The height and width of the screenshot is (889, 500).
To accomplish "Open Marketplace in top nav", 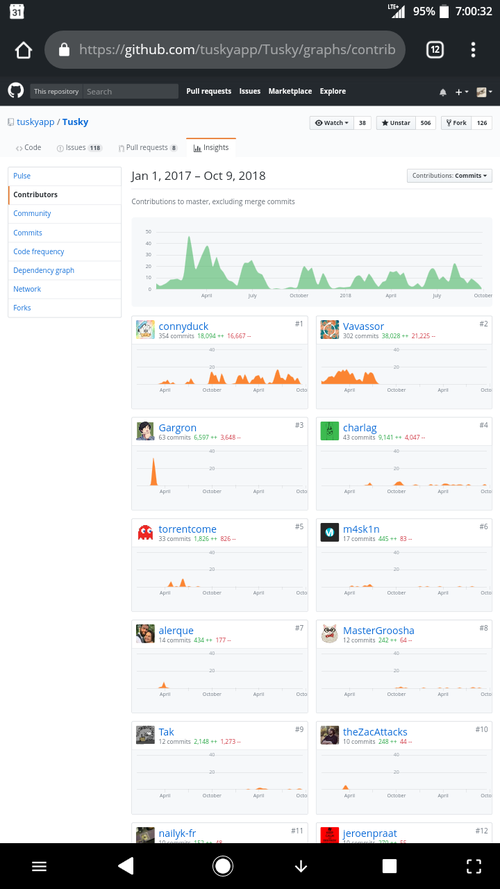I will tap(290, 91).
